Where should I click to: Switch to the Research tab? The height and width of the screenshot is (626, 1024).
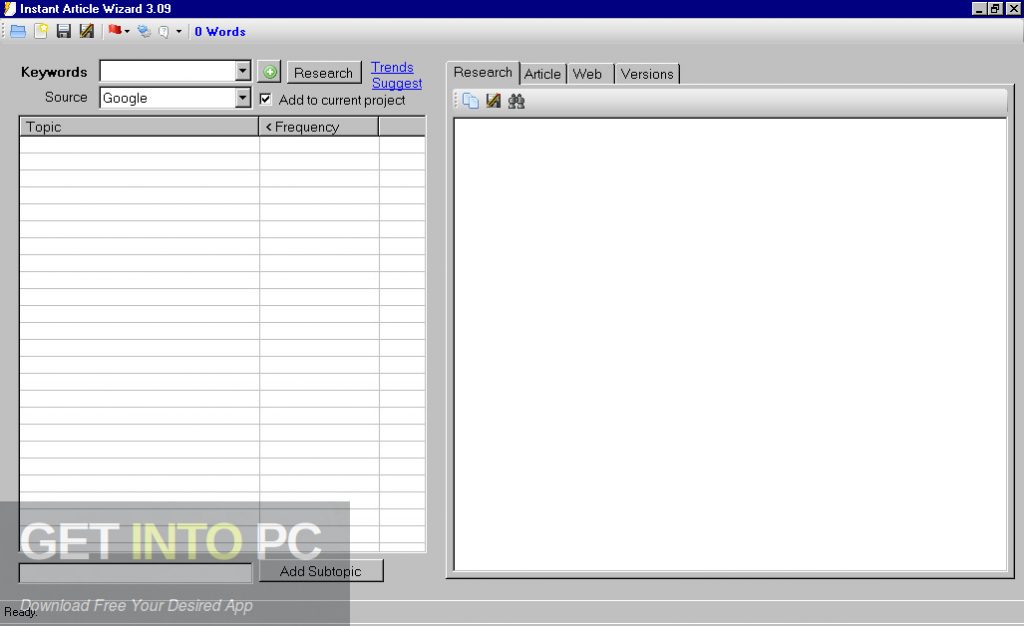pyautogui.click(x=483, y=72)
